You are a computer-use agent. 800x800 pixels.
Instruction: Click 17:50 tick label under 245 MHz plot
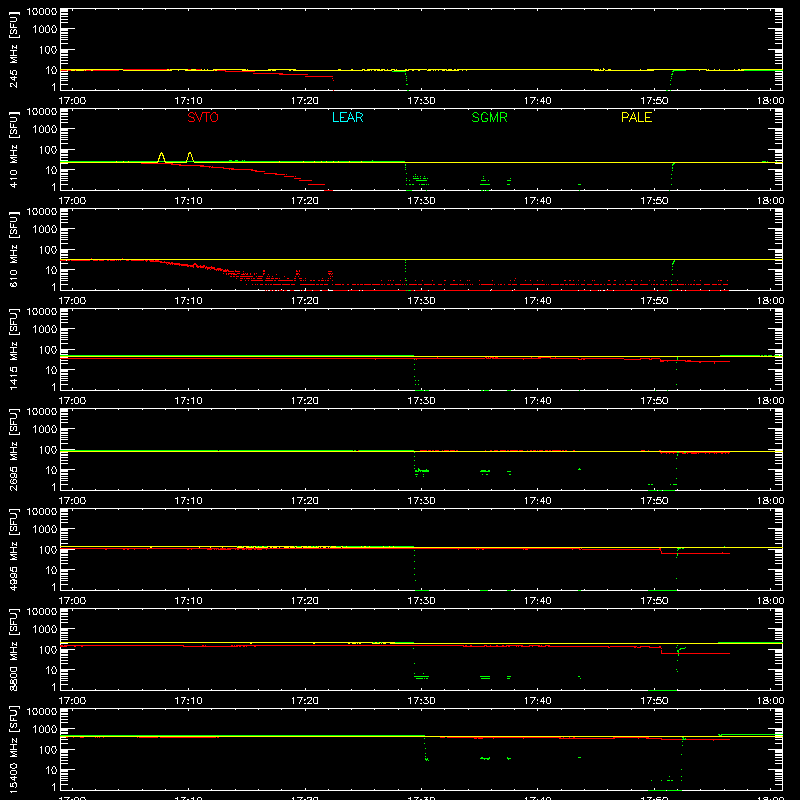[654, 101]
